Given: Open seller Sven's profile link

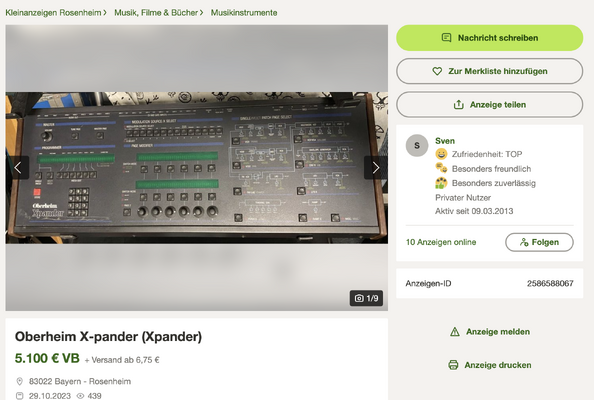Looking at the screenshot, I should tap(445, 141).
